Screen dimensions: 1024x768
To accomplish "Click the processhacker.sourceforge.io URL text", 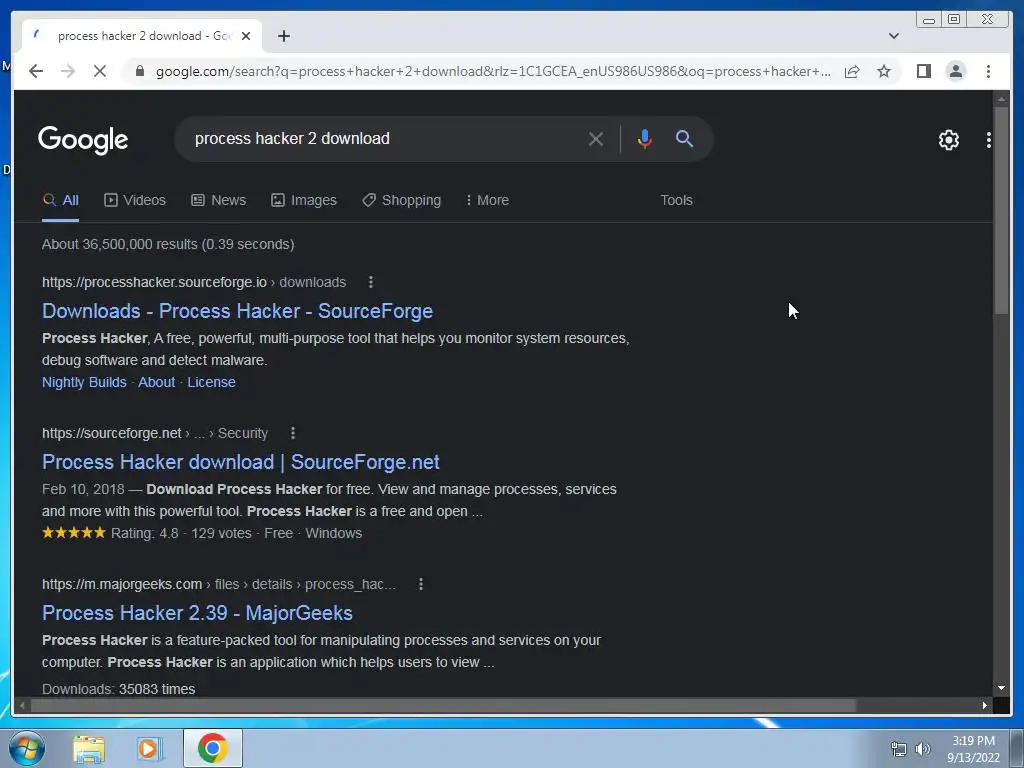I will (154, 282).
